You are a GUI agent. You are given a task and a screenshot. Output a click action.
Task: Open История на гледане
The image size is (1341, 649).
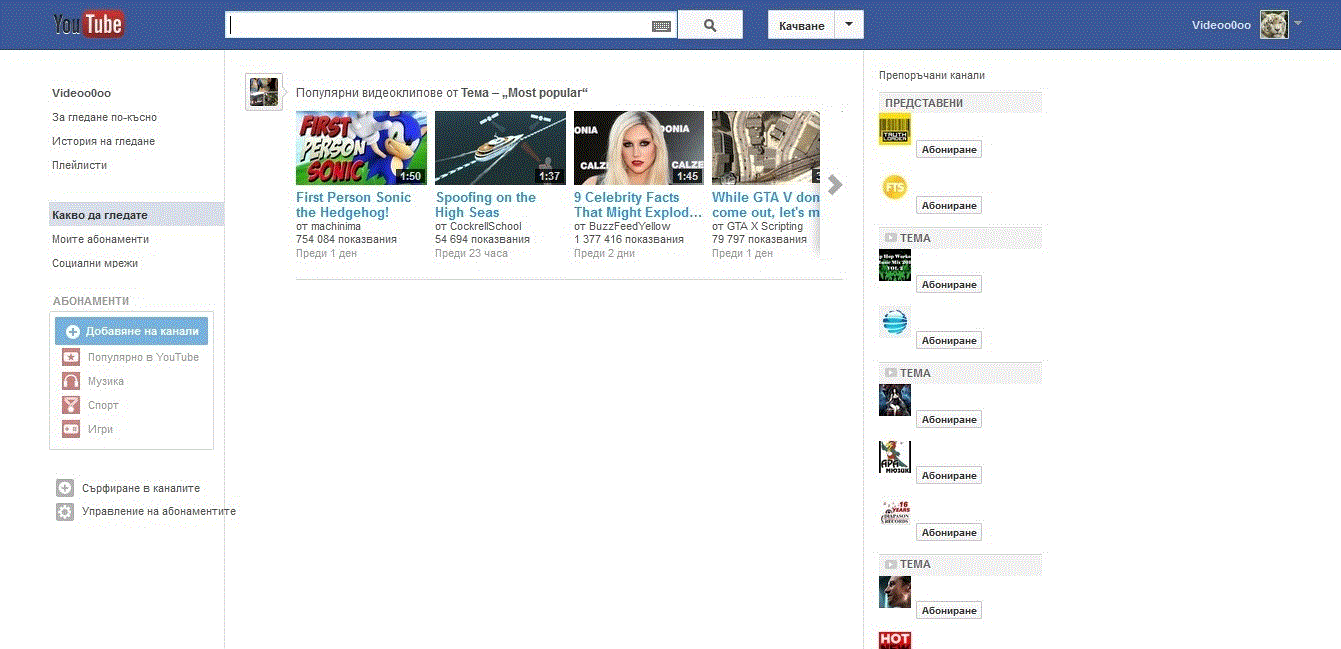(103, 141)
